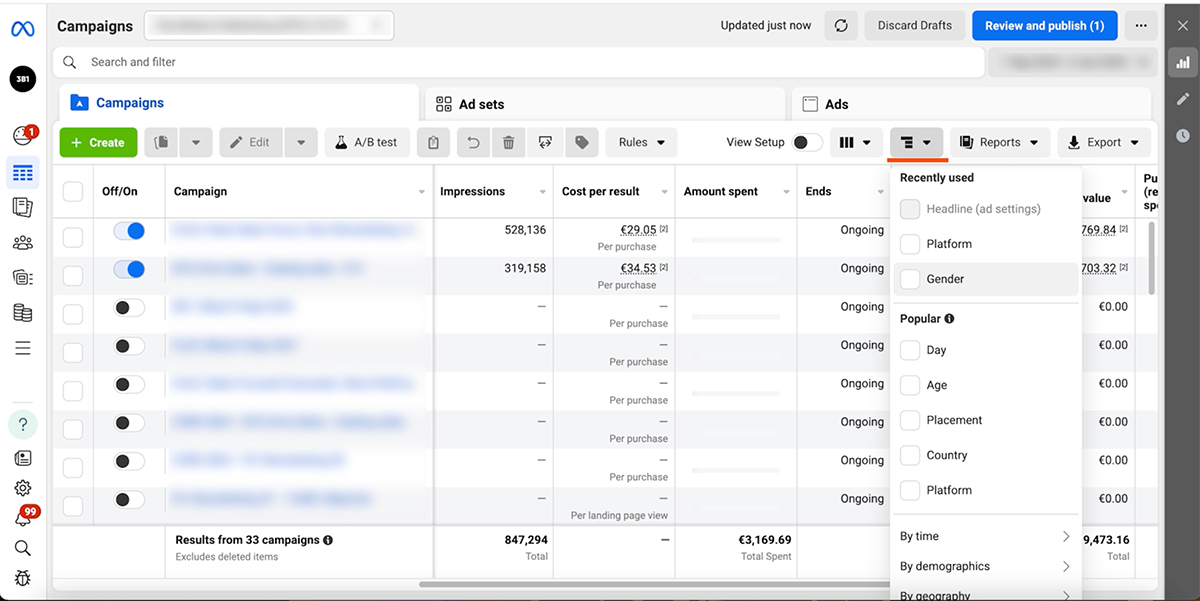Toggle off the first active campaign
The image size is (1200, 601).
point(130,230)
